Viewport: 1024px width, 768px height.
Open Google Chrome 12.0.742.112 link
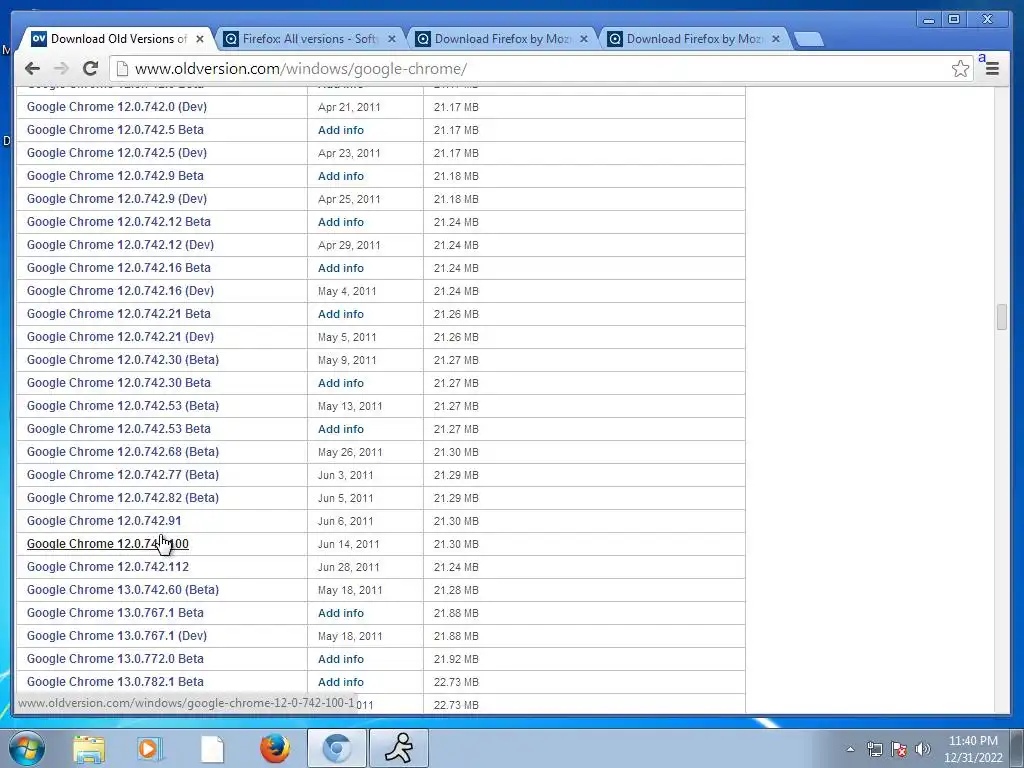(x=108, y=566)
